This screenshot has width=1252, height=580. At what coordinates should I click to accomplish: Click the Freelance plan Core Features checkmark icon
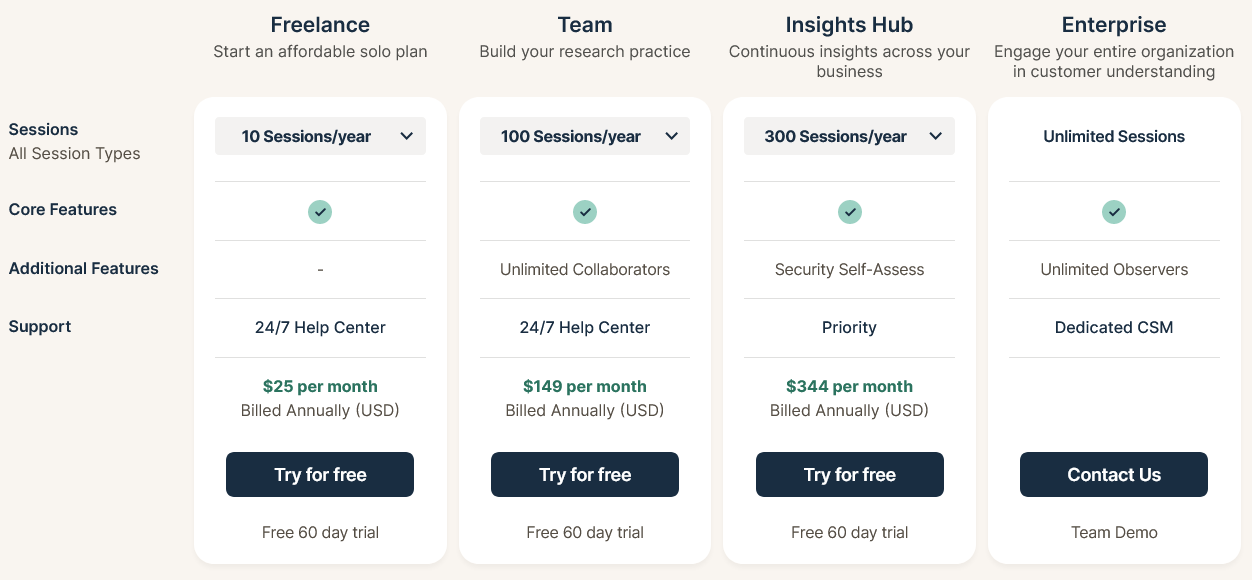pyautogui.click(x=320, y=212)
